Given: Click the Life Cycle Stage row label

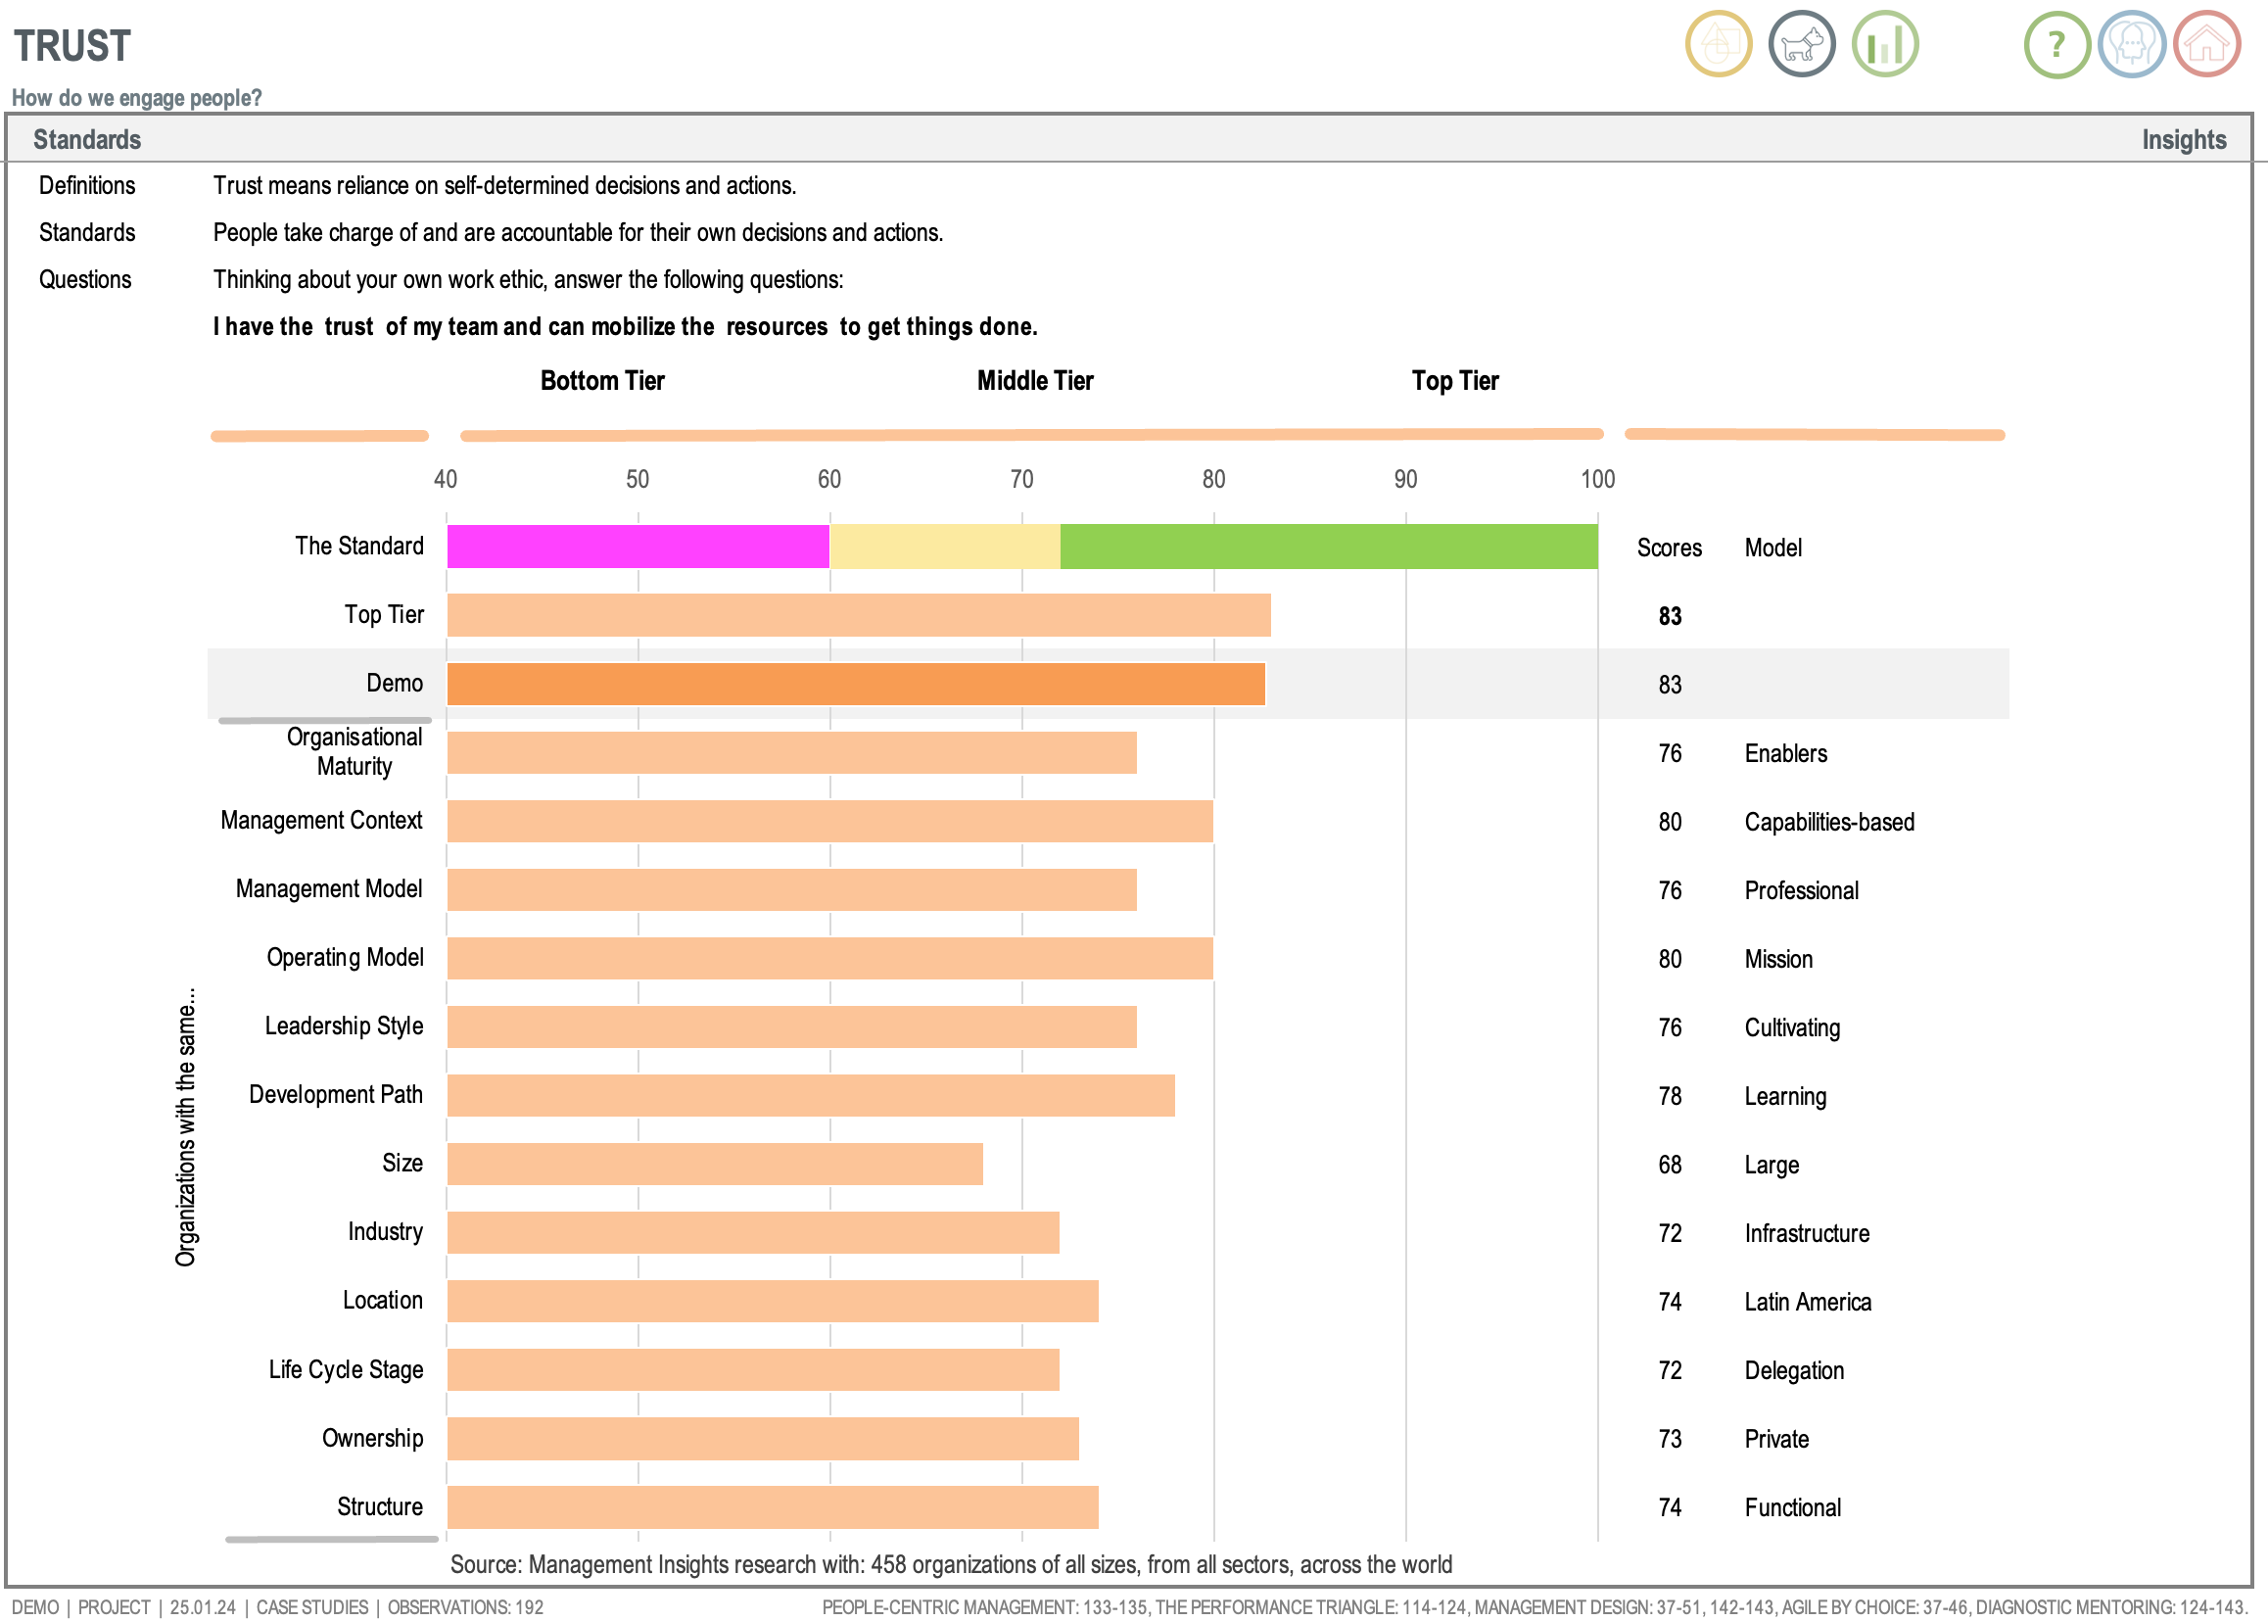Looking at the screenshot, I should 346,1370.
